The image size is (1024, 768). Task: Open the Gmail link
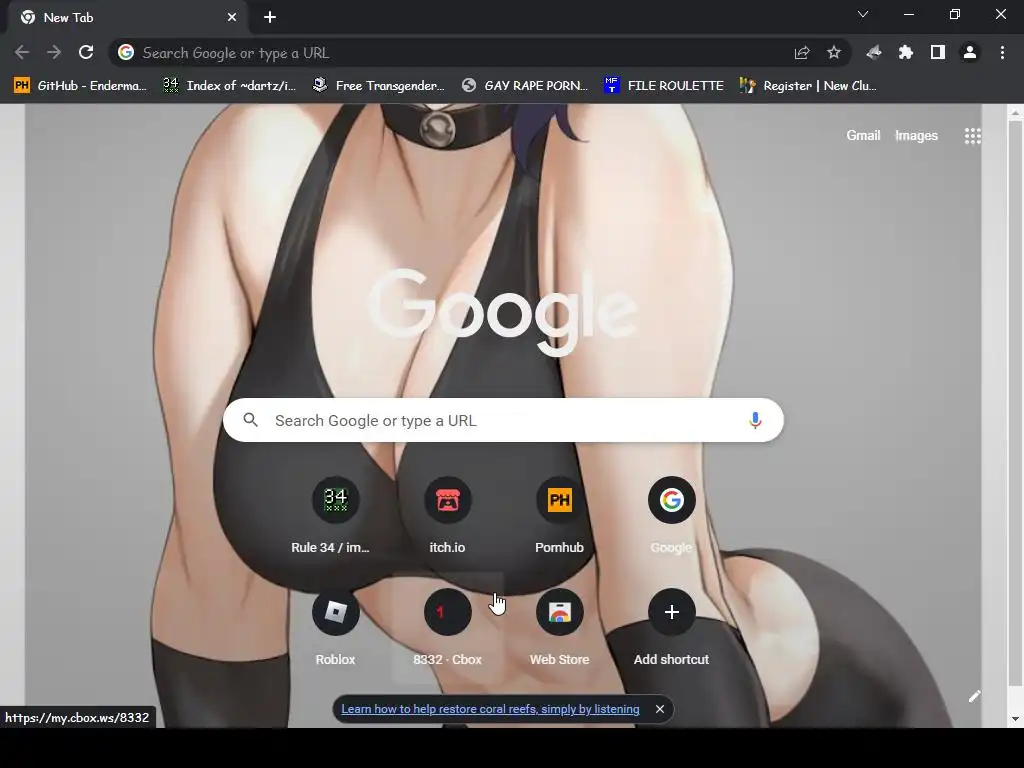[863, 135]
